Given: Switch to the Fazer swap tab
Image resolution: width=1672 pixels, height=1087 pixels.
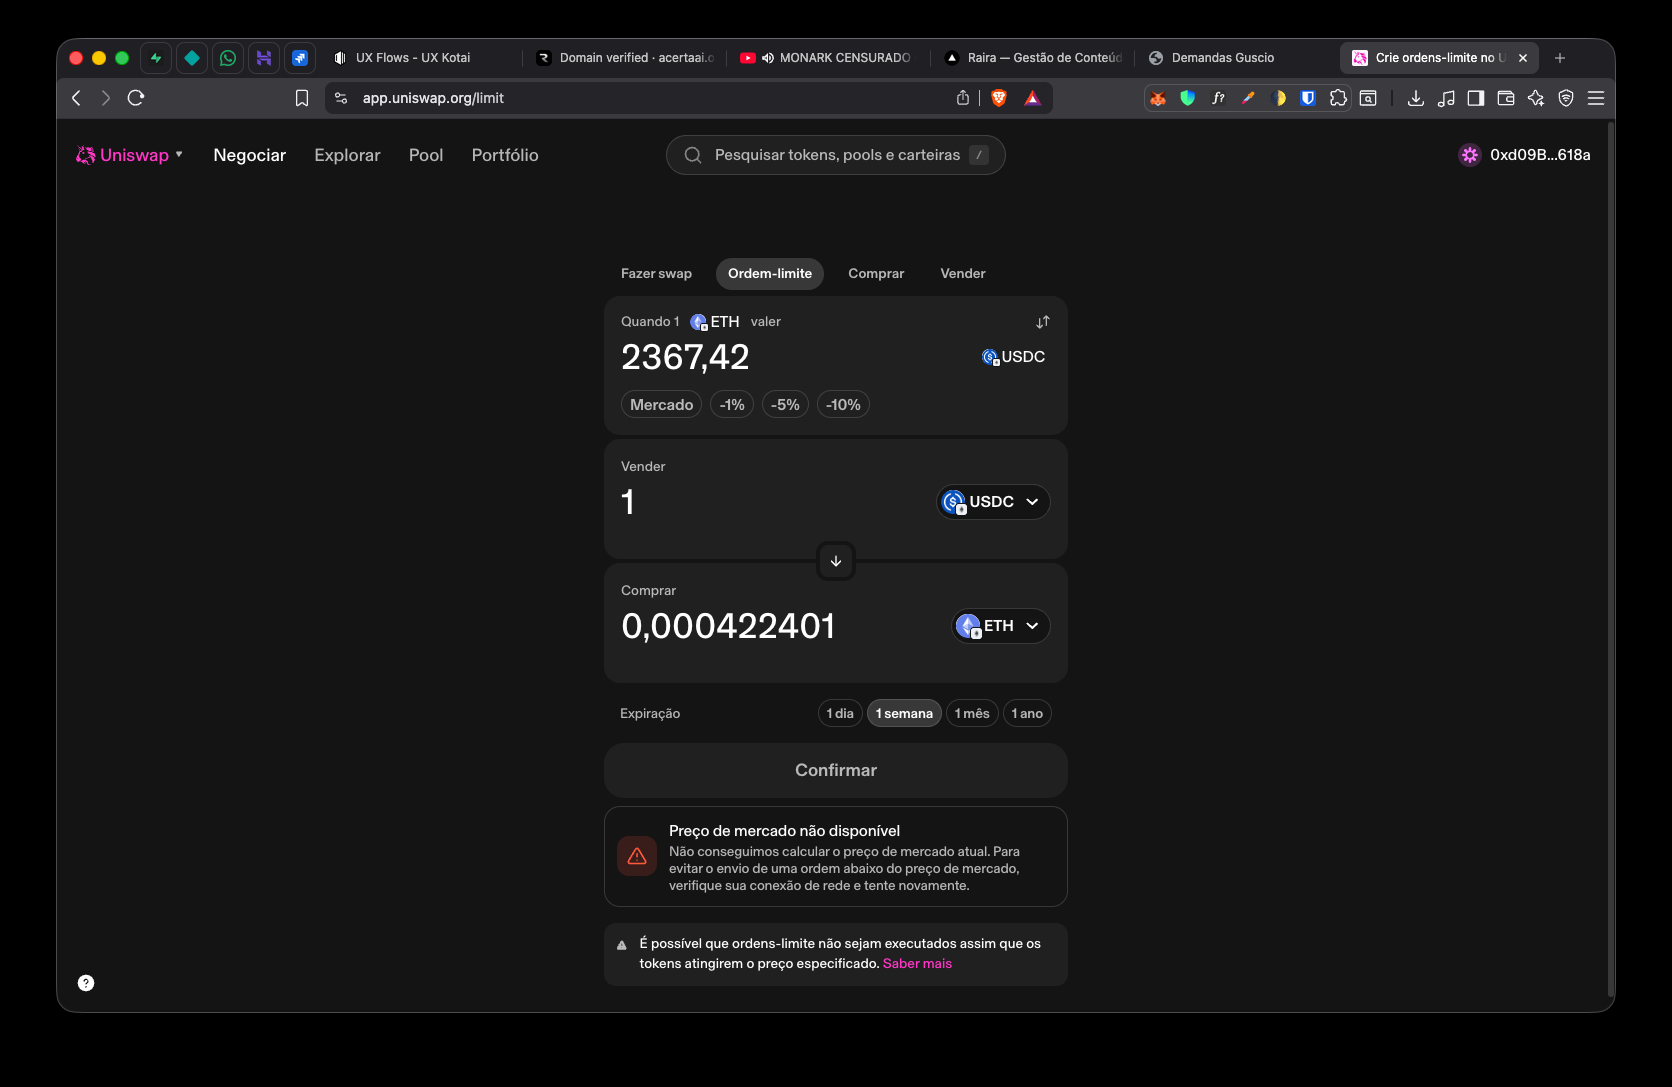Looking at the screenshot, I should tap(656, 274).
